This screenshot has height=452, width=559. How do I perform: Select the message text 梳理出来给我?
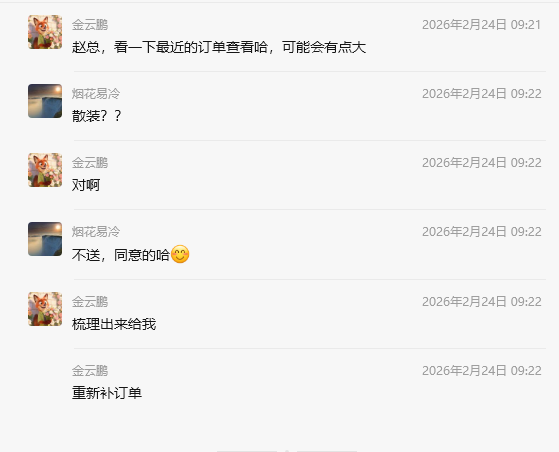pyautogui.click(x=114, y=324)
